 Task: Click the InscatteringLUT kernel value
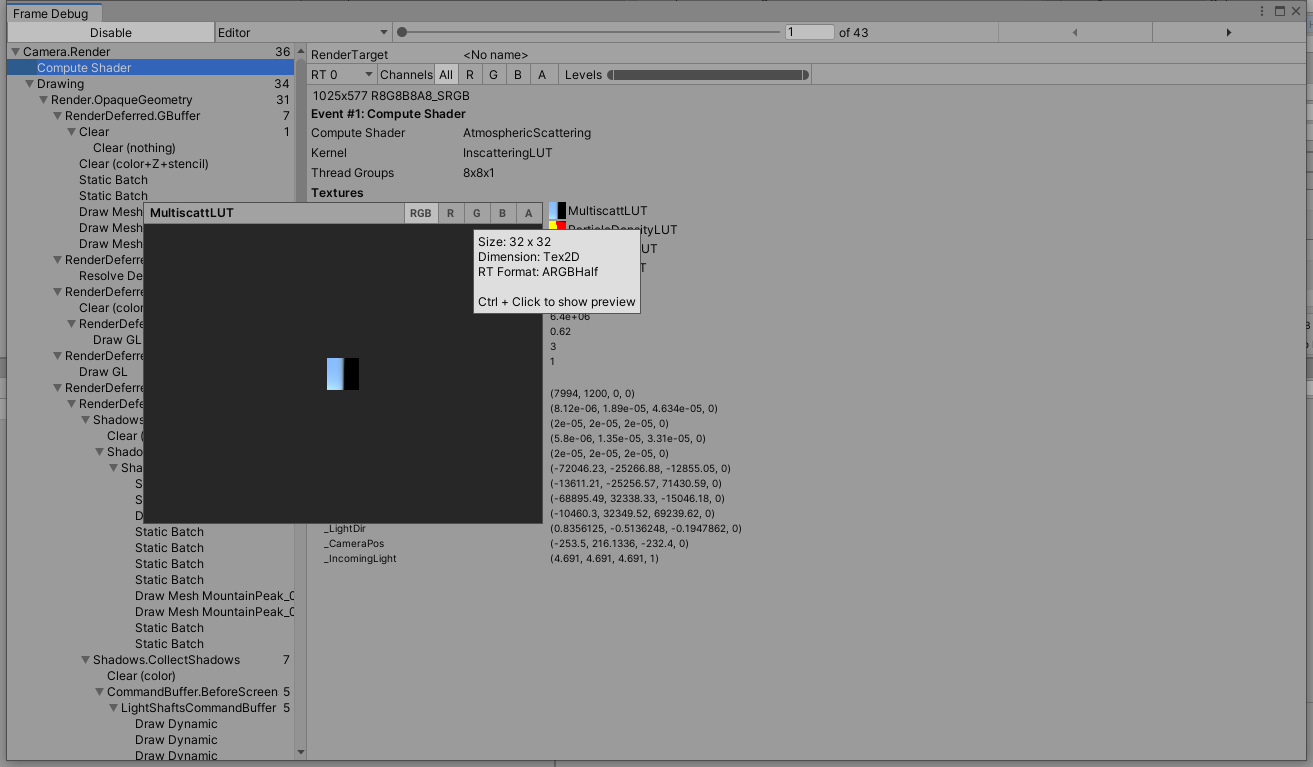click(x=508, y=153)
